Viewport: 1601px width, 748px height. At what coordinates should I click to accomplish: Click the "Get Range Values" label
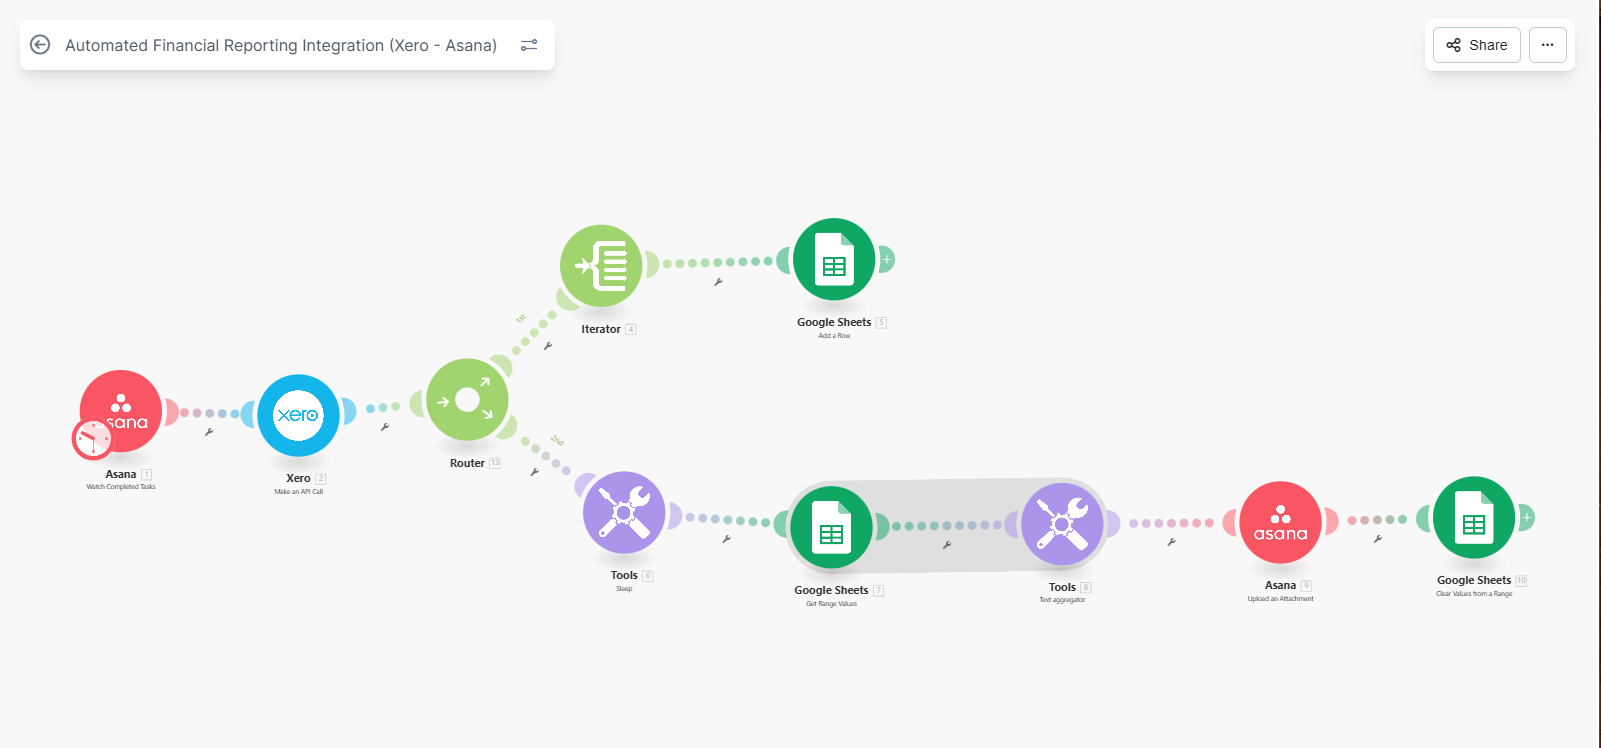832,604
